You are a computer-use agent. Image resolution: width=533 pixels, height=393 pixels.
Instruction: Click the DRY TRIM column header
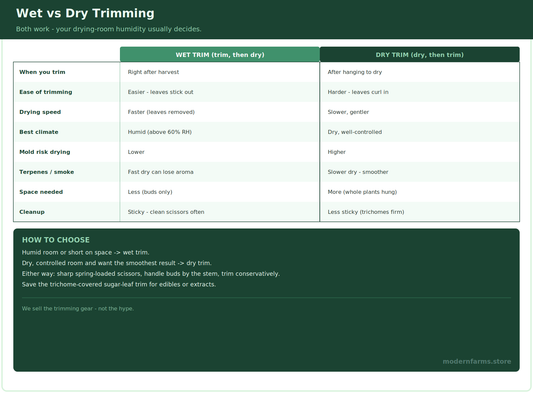(x=419, y=54)
